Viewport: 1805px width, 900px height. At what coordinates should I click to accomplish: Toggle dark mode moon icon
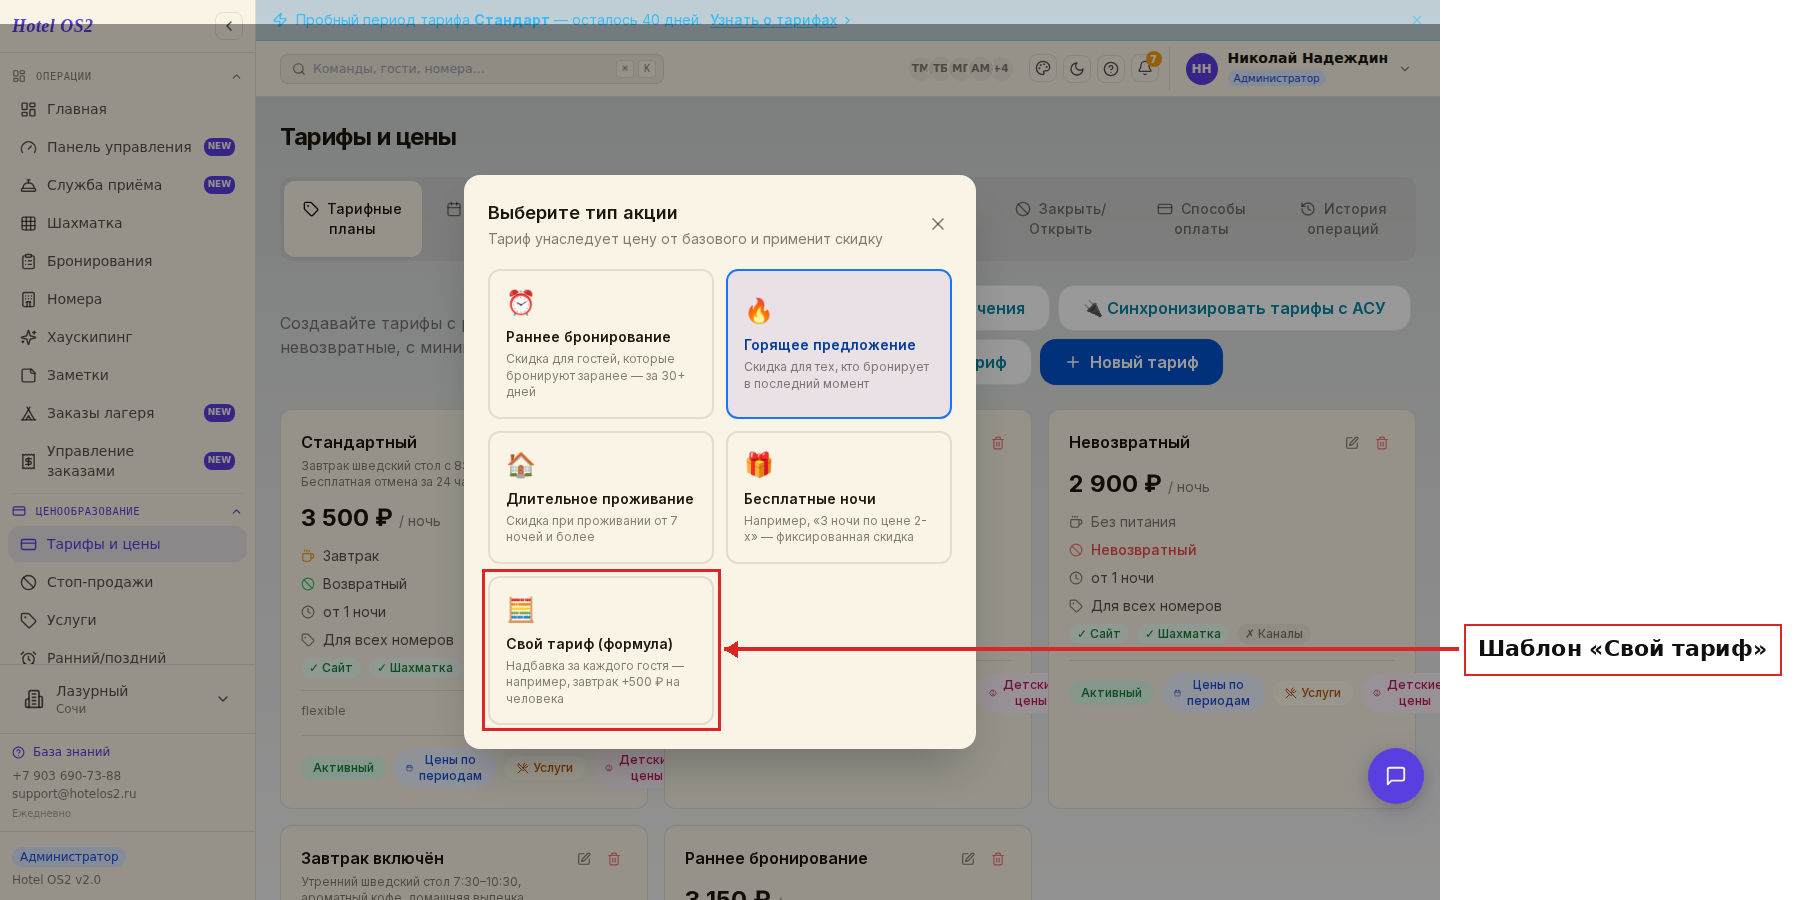point(1077,69)
